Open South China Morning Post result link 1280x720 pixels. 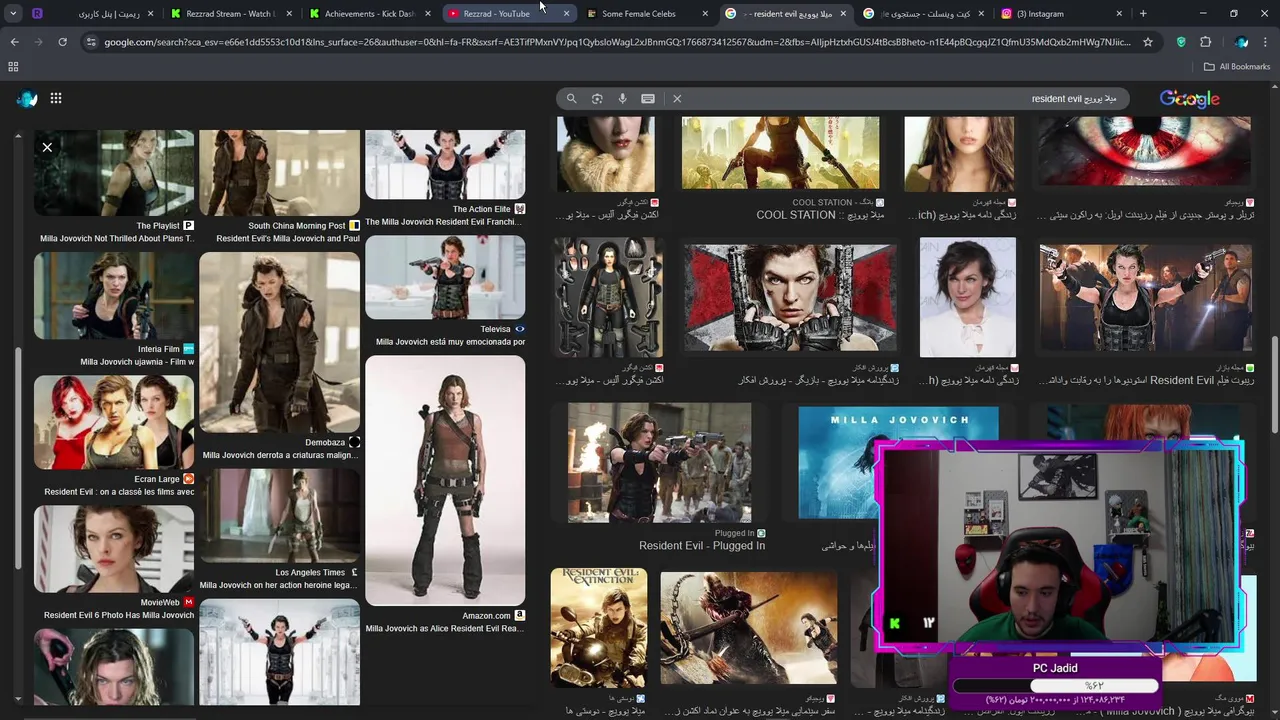288,239
